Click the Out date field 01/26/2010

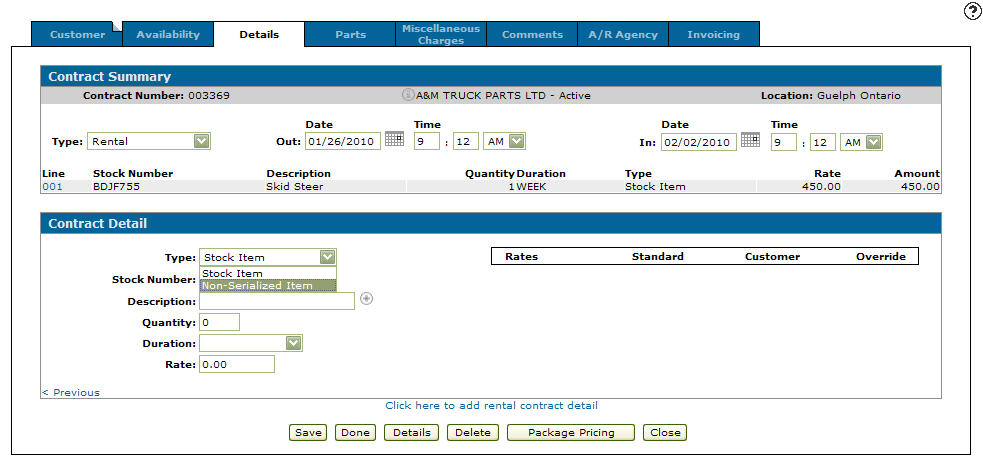tap(343, 142)
